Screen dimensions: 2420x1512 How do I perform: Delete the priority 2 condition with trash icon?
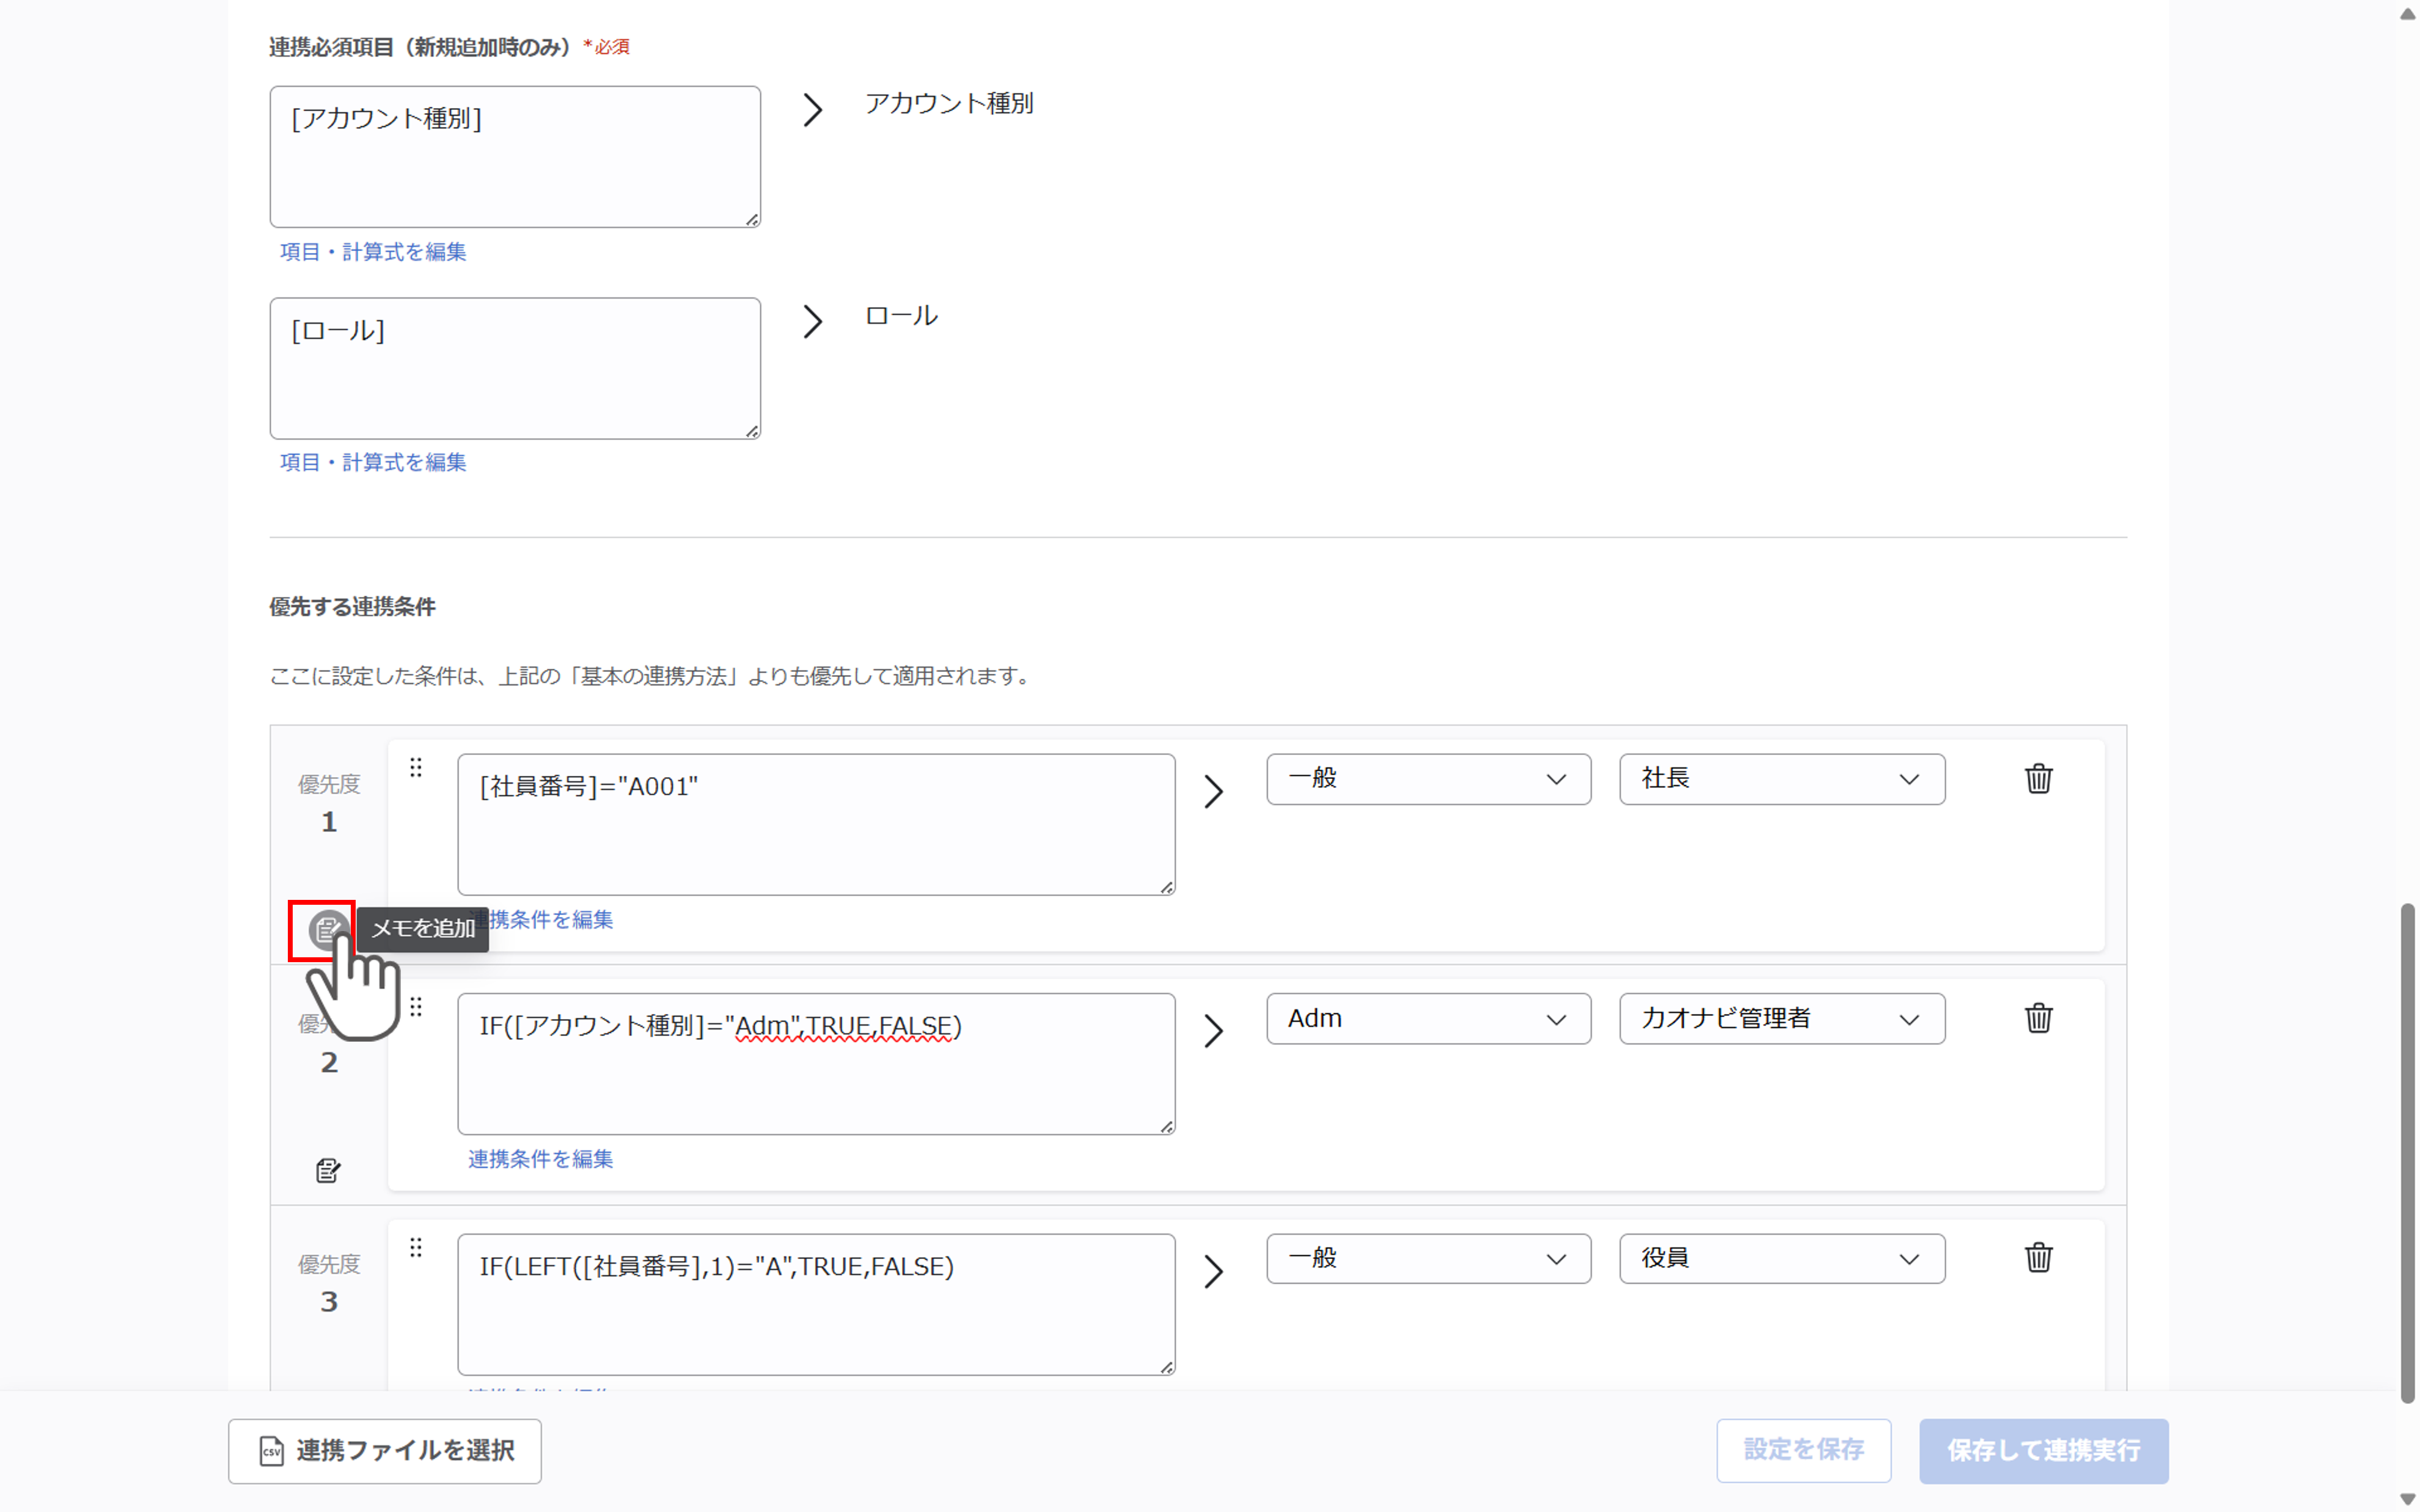[x=2038, y=1018]
